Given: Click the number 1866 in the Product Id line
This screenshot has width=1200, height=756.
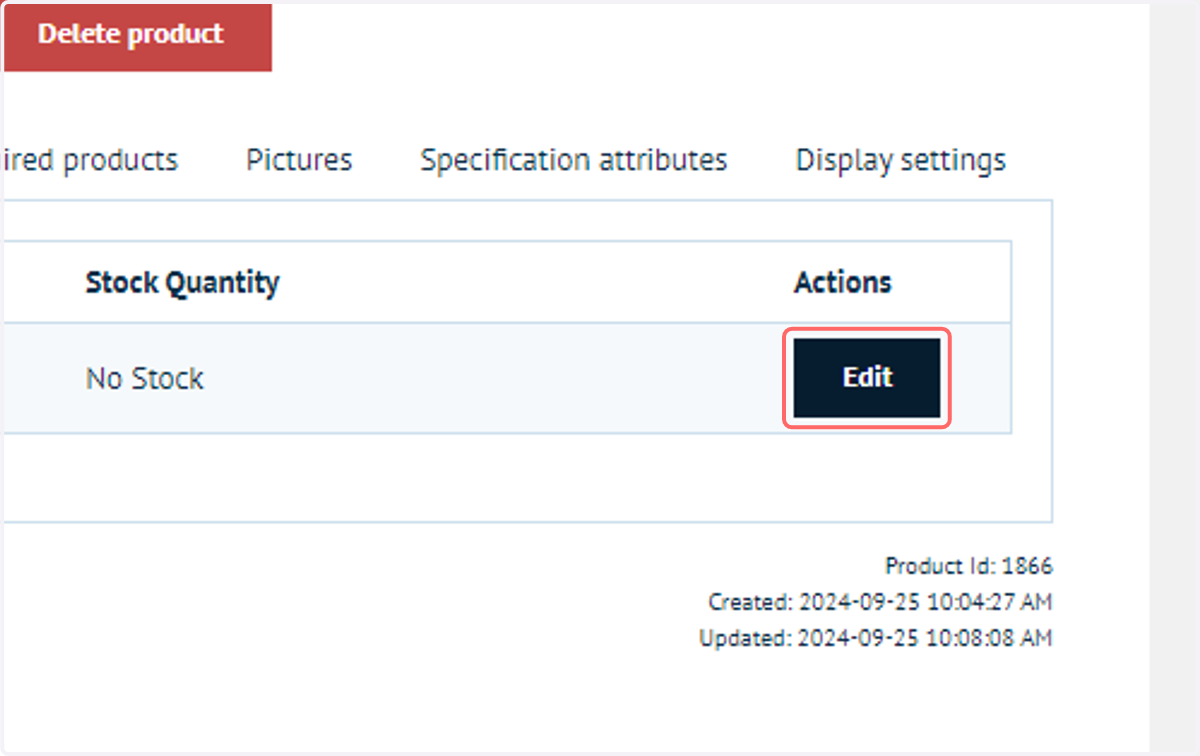Looking at the screenshot, I should (1027, 567).
